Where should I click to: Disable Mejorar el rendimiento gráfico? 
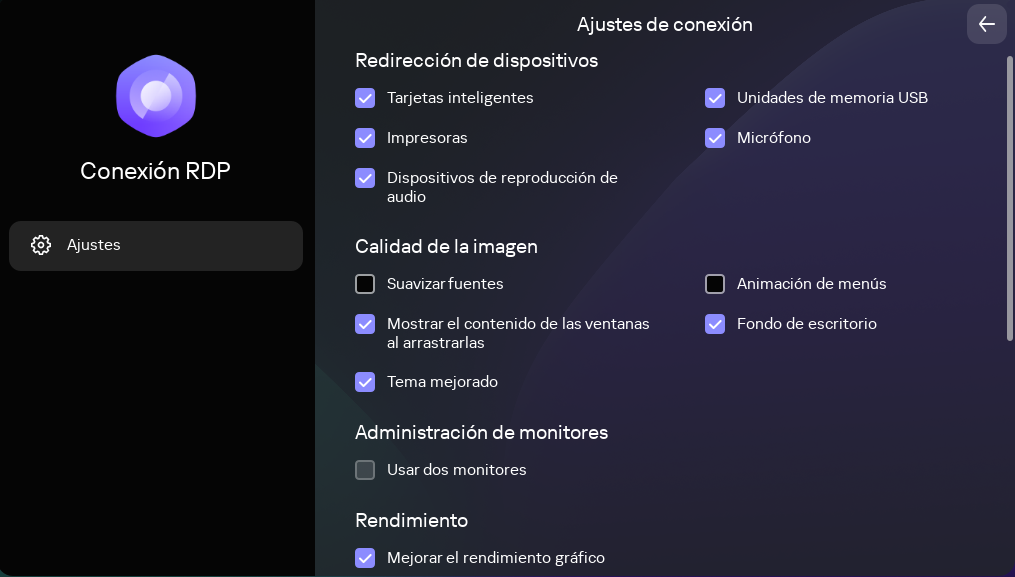point(365,558)
